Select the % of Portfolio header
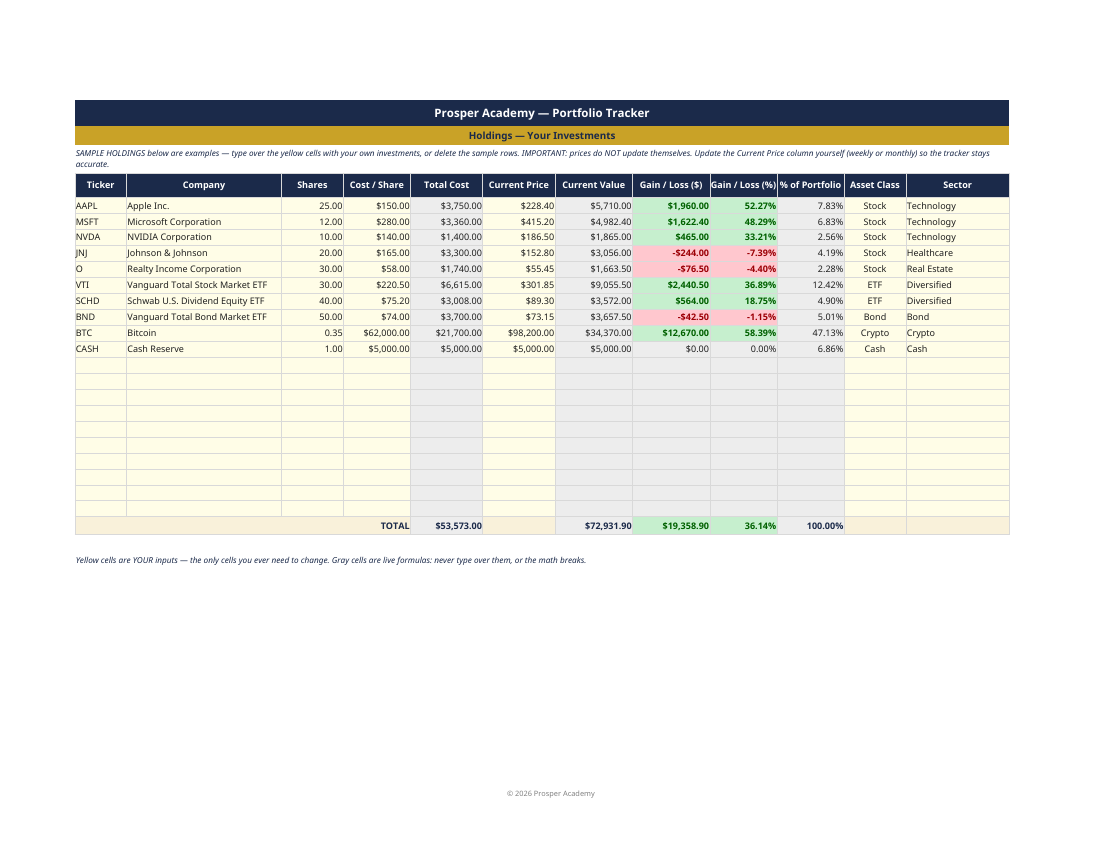The width and height of the screenshot is (1100, 850). point(810,185)
